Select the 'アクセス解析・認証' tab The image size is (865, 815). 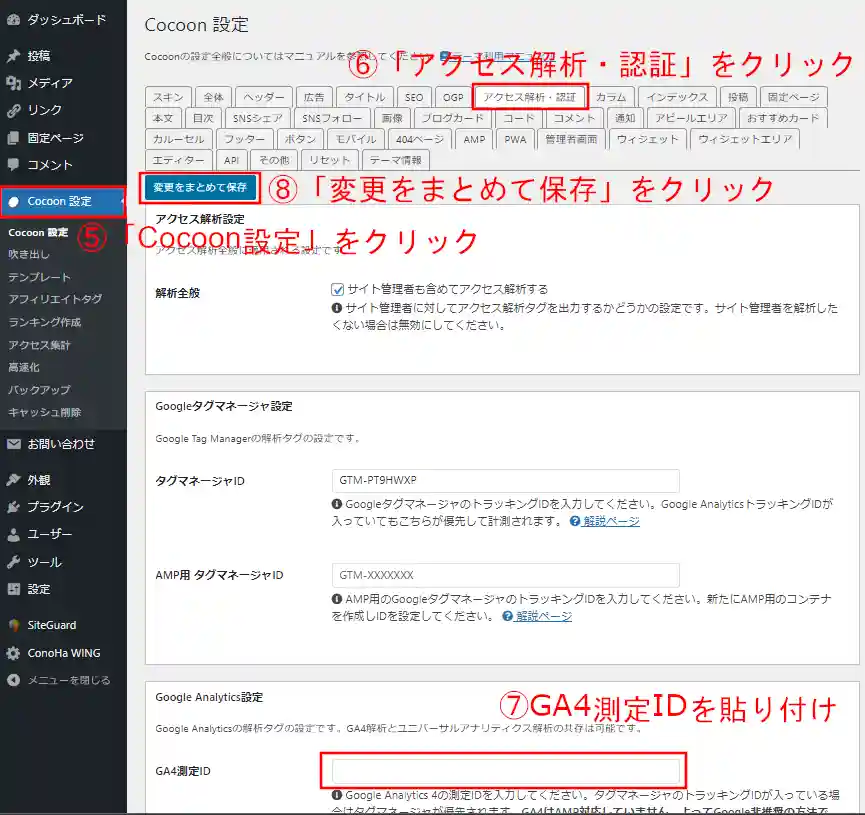529,97
